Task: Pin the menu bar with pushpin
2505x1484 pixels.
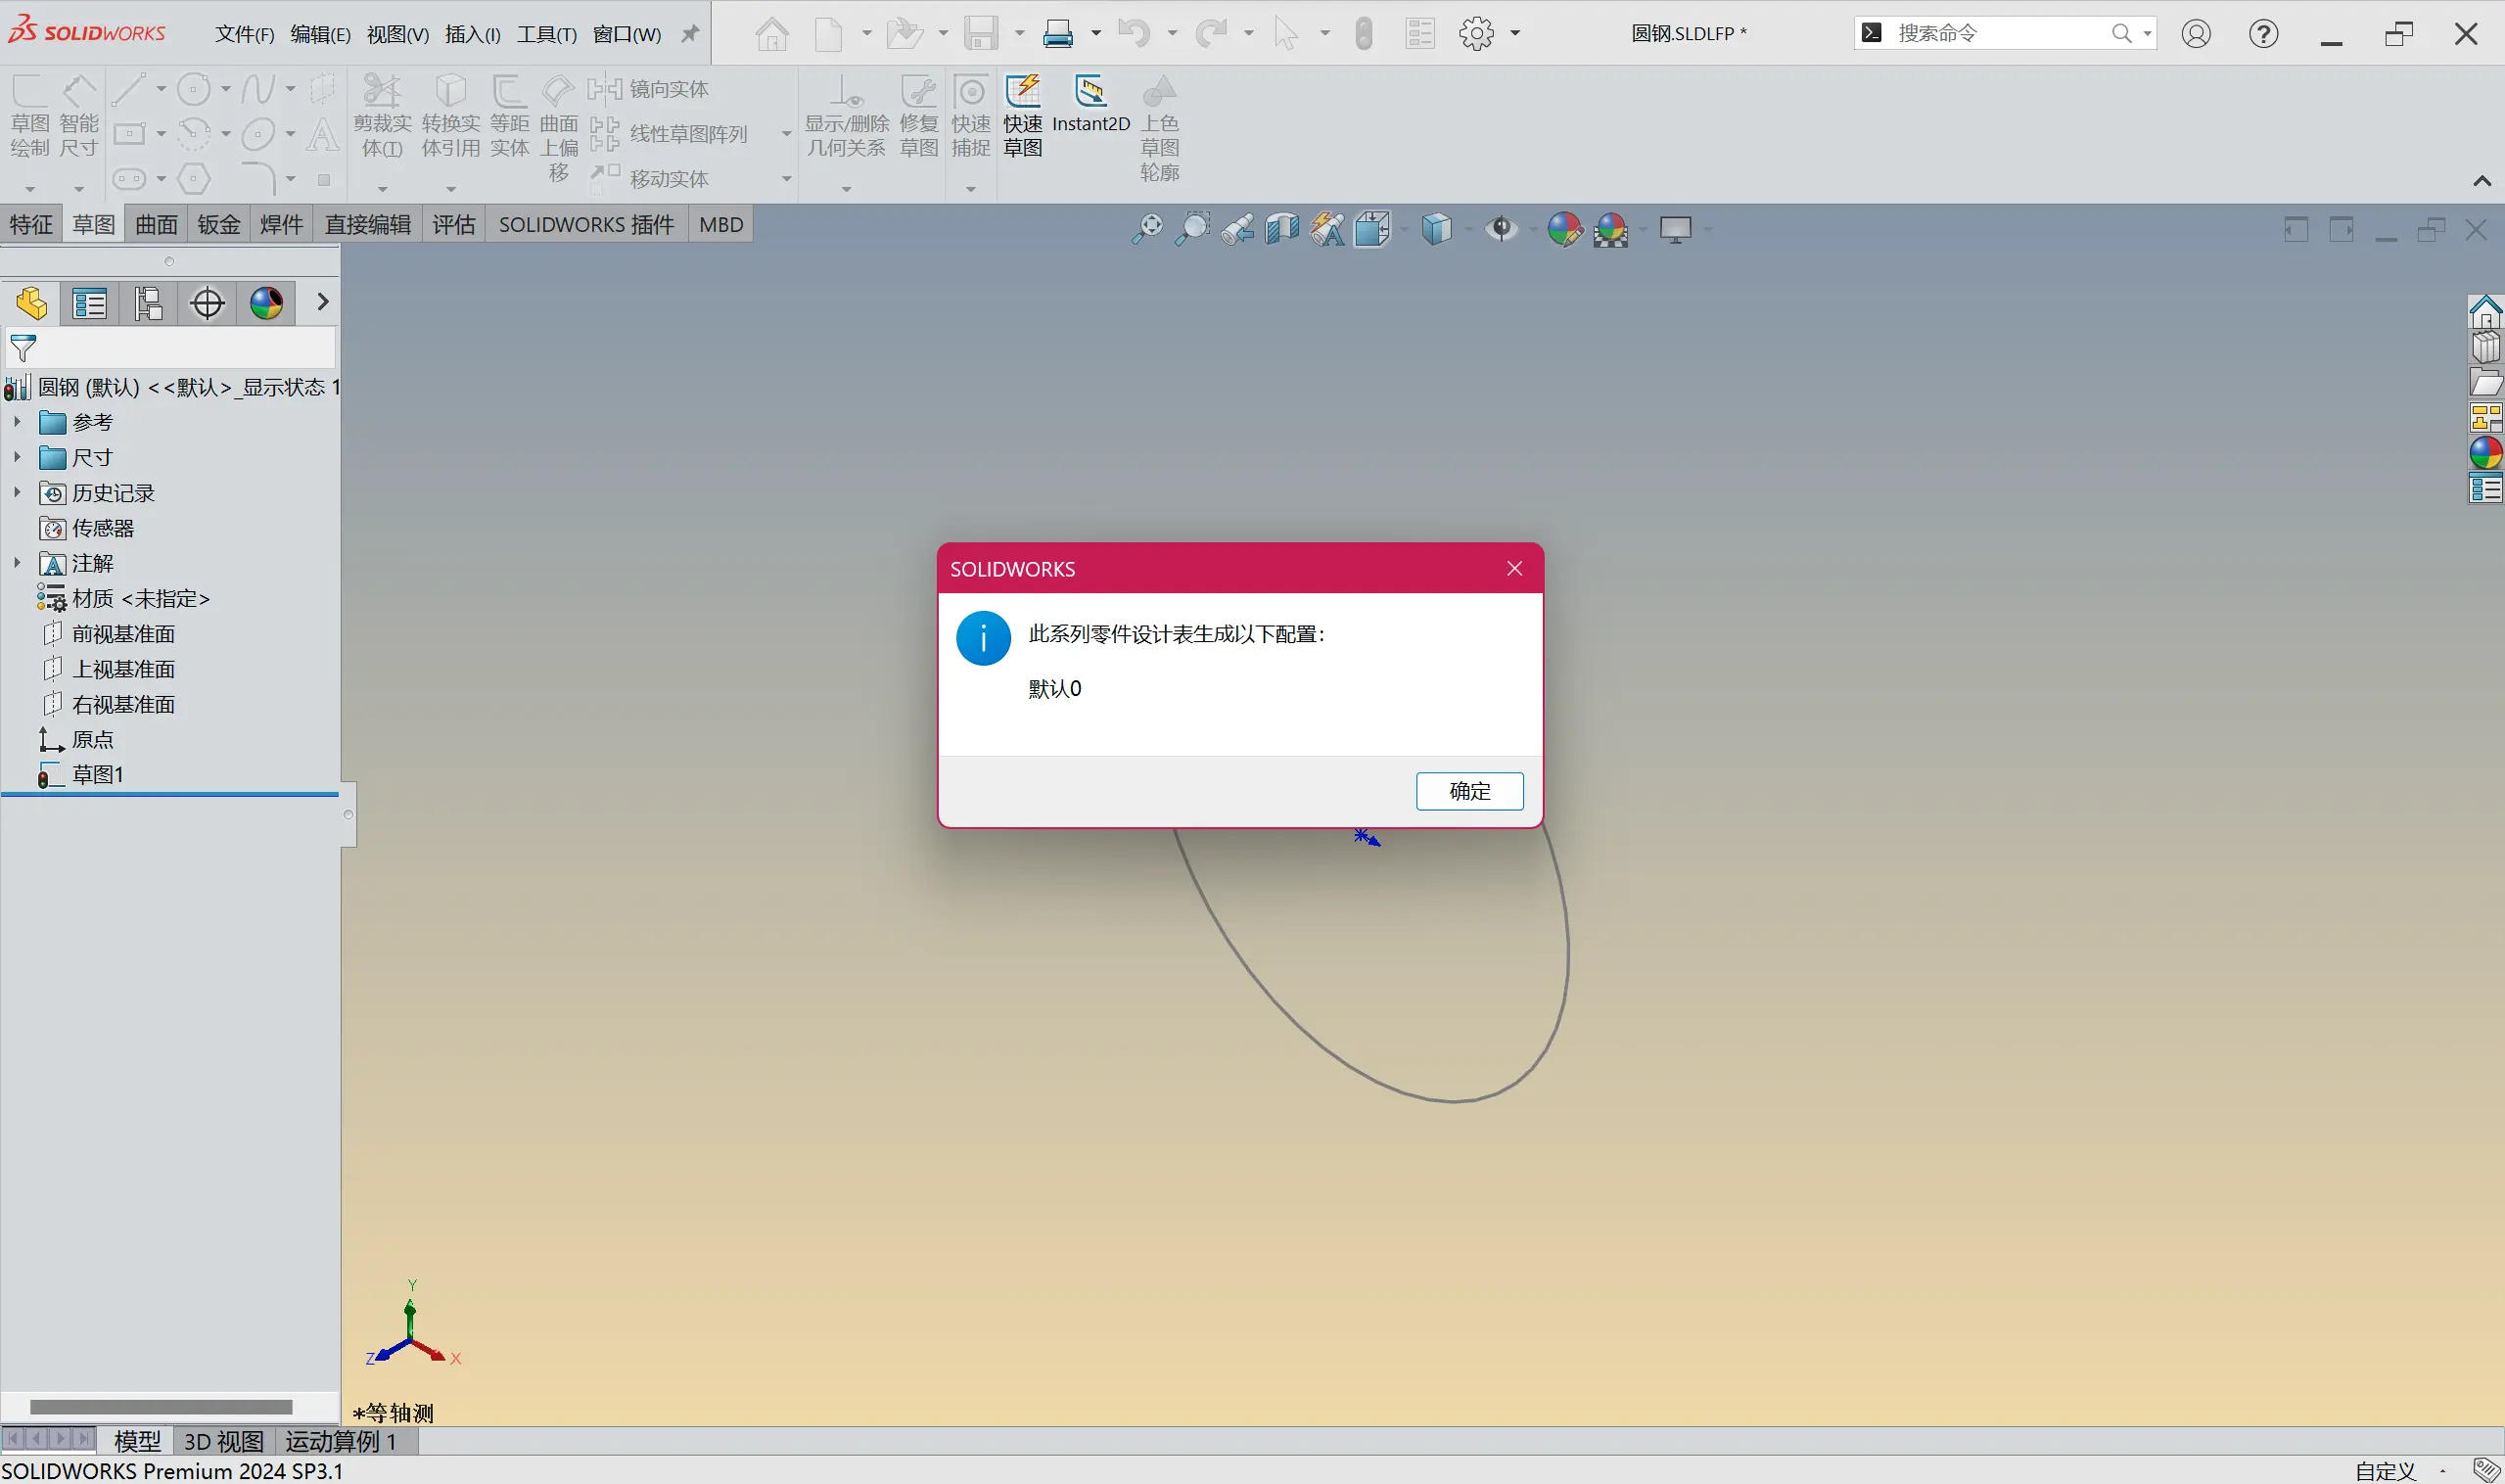Action: tap(690, 34)
